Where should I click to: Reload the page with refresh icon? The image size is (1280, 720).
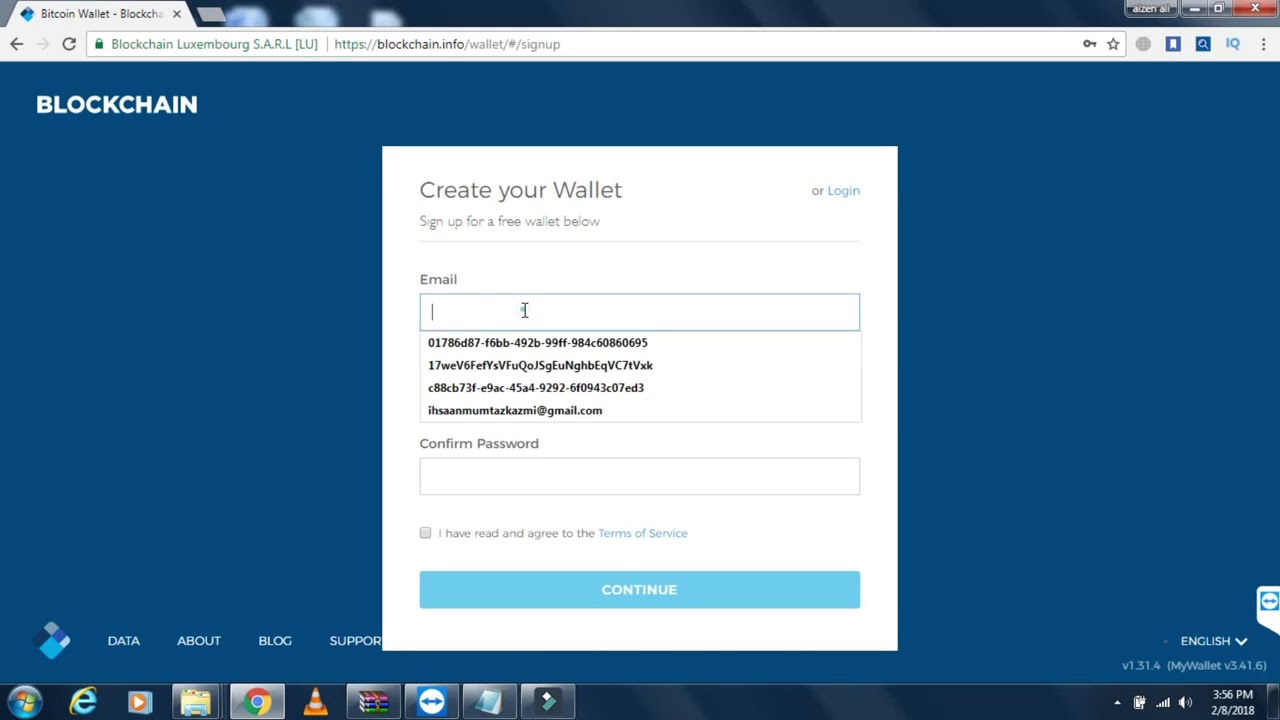coord(69,44)
